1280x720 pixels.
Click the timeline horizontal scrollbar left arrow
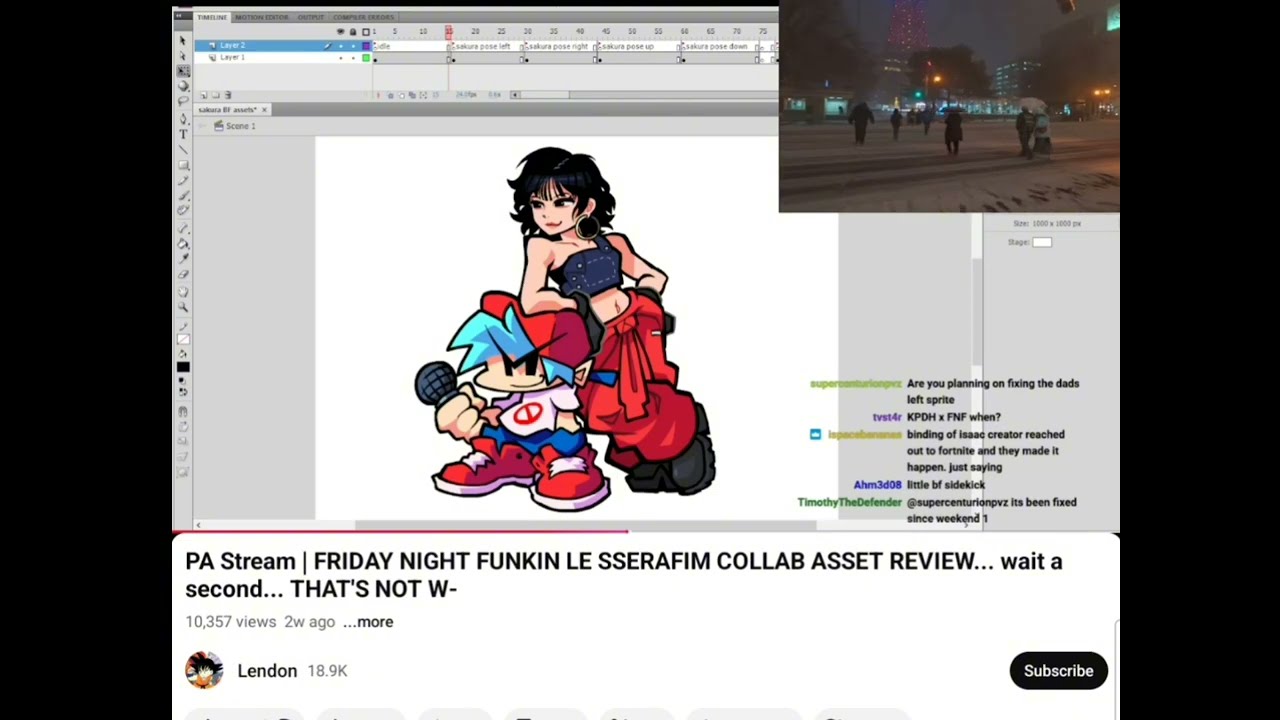pos(515,95)
